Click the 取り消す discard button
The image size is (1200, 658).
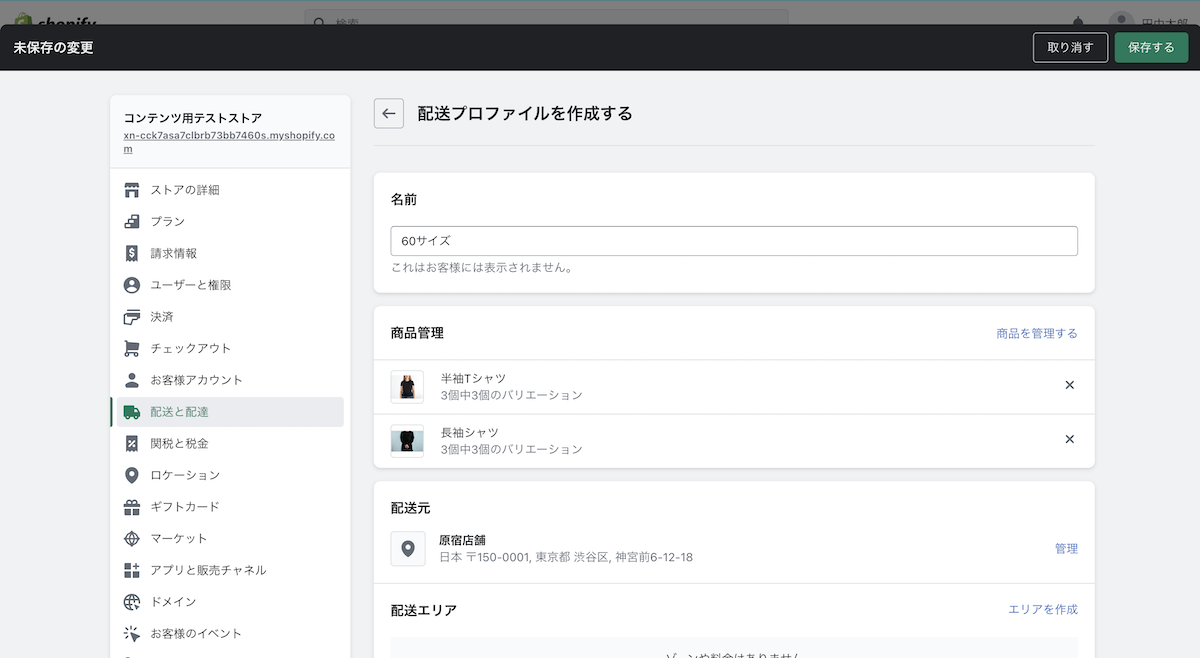1070,47
